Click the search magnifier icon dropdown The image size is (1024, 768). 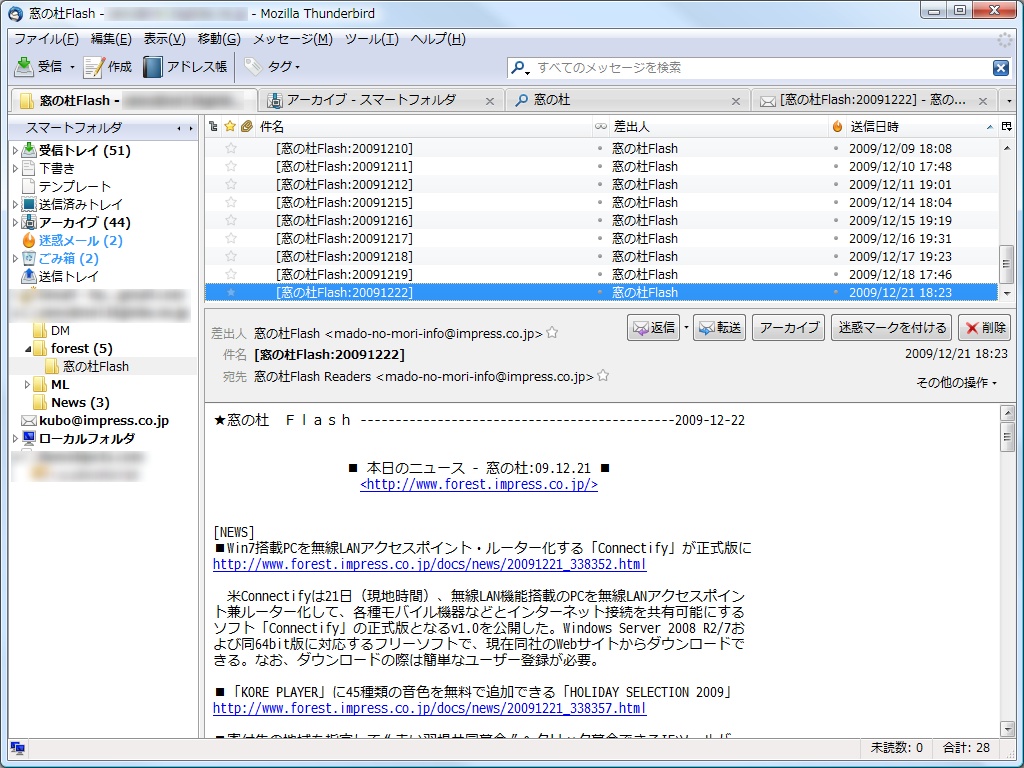[520, 68]
